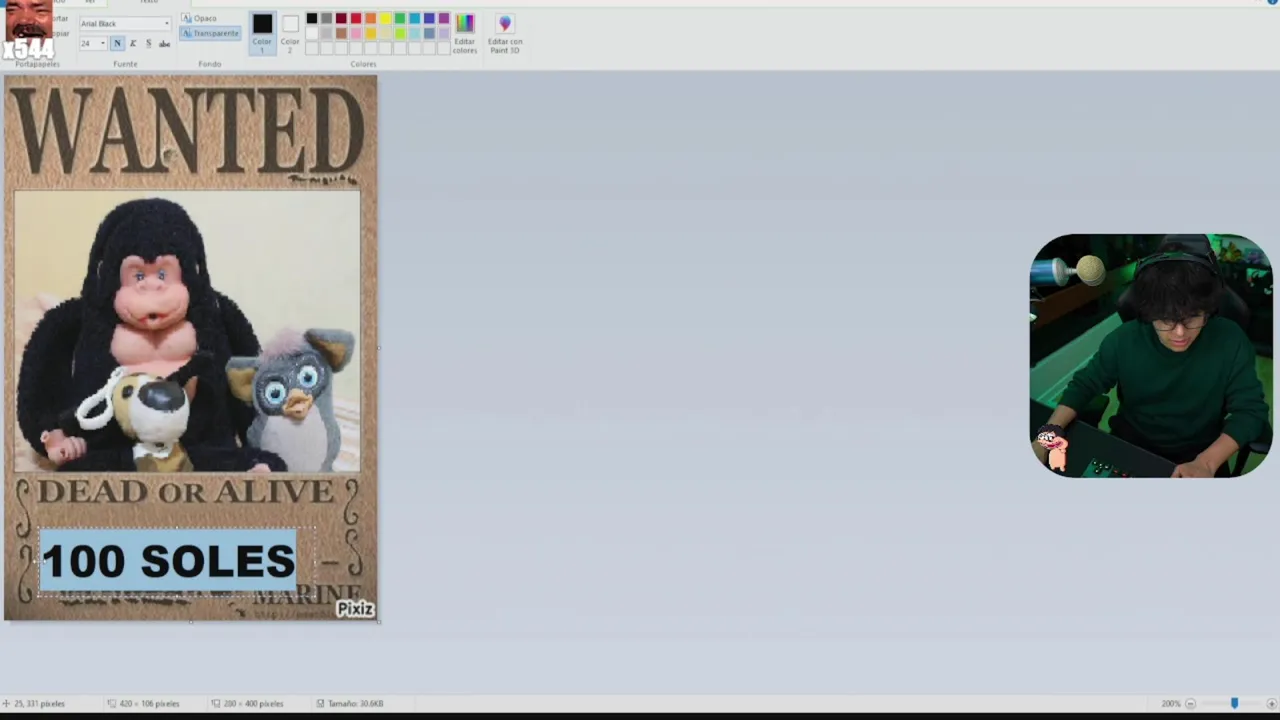The height and width of the screenshot is (720, 1280).
Task: Pick the indigo color swatch
Action: [x=429, y=18]
